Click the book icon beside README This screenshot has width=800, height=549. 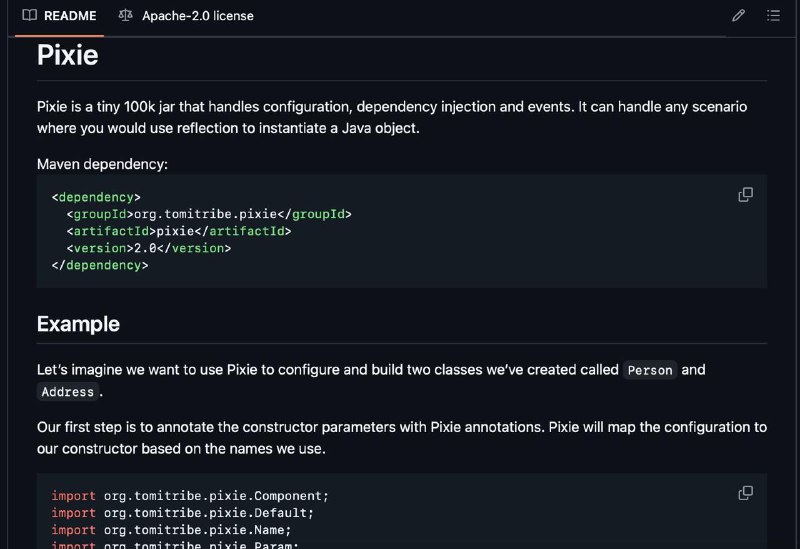pos(30,15)
